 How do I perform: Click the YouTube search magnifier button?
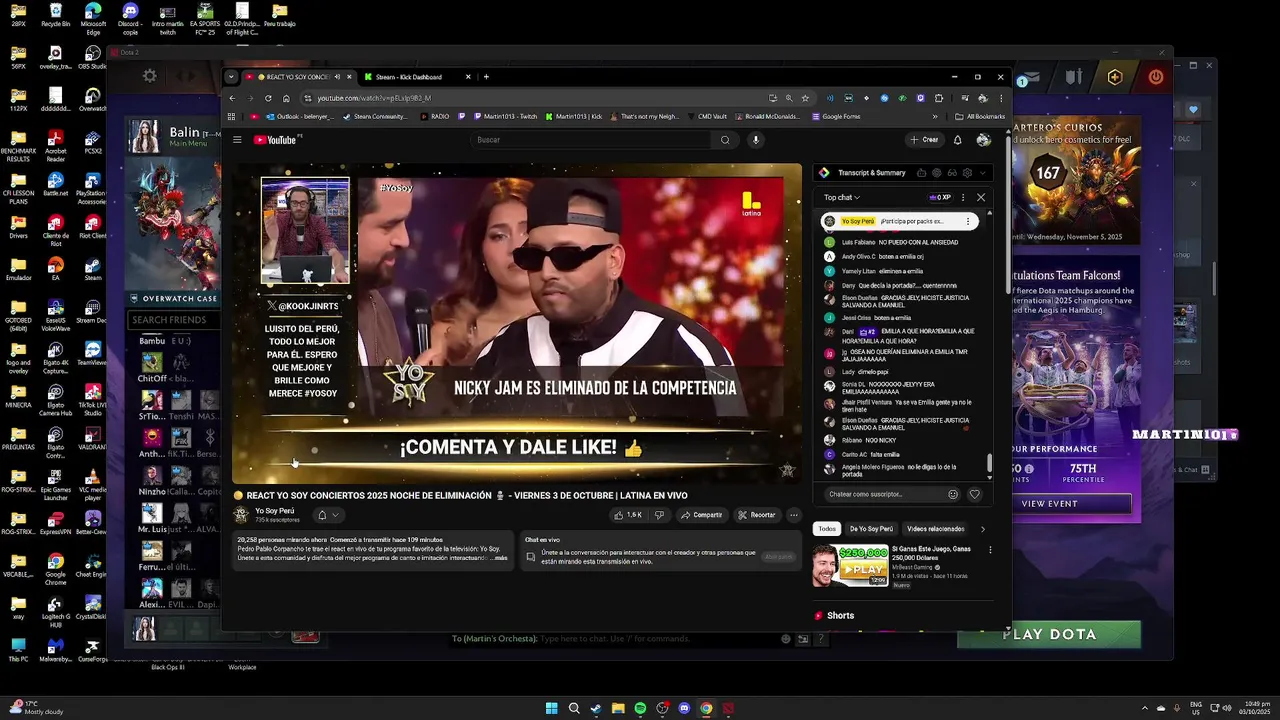pyautogui.click(x=725, y=140)
